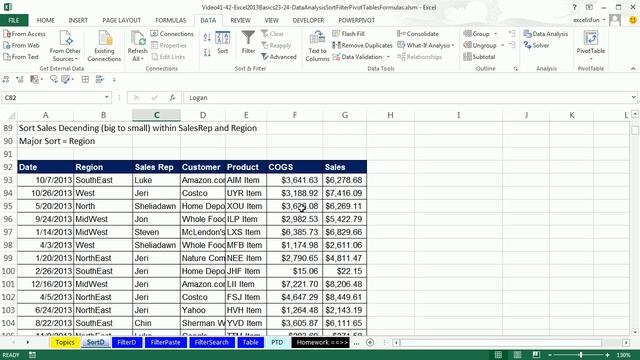The height and width of the screenshot is (360, 640).
Task: Click the vertical scrollbar down arrow
Action: coord(635,332)
